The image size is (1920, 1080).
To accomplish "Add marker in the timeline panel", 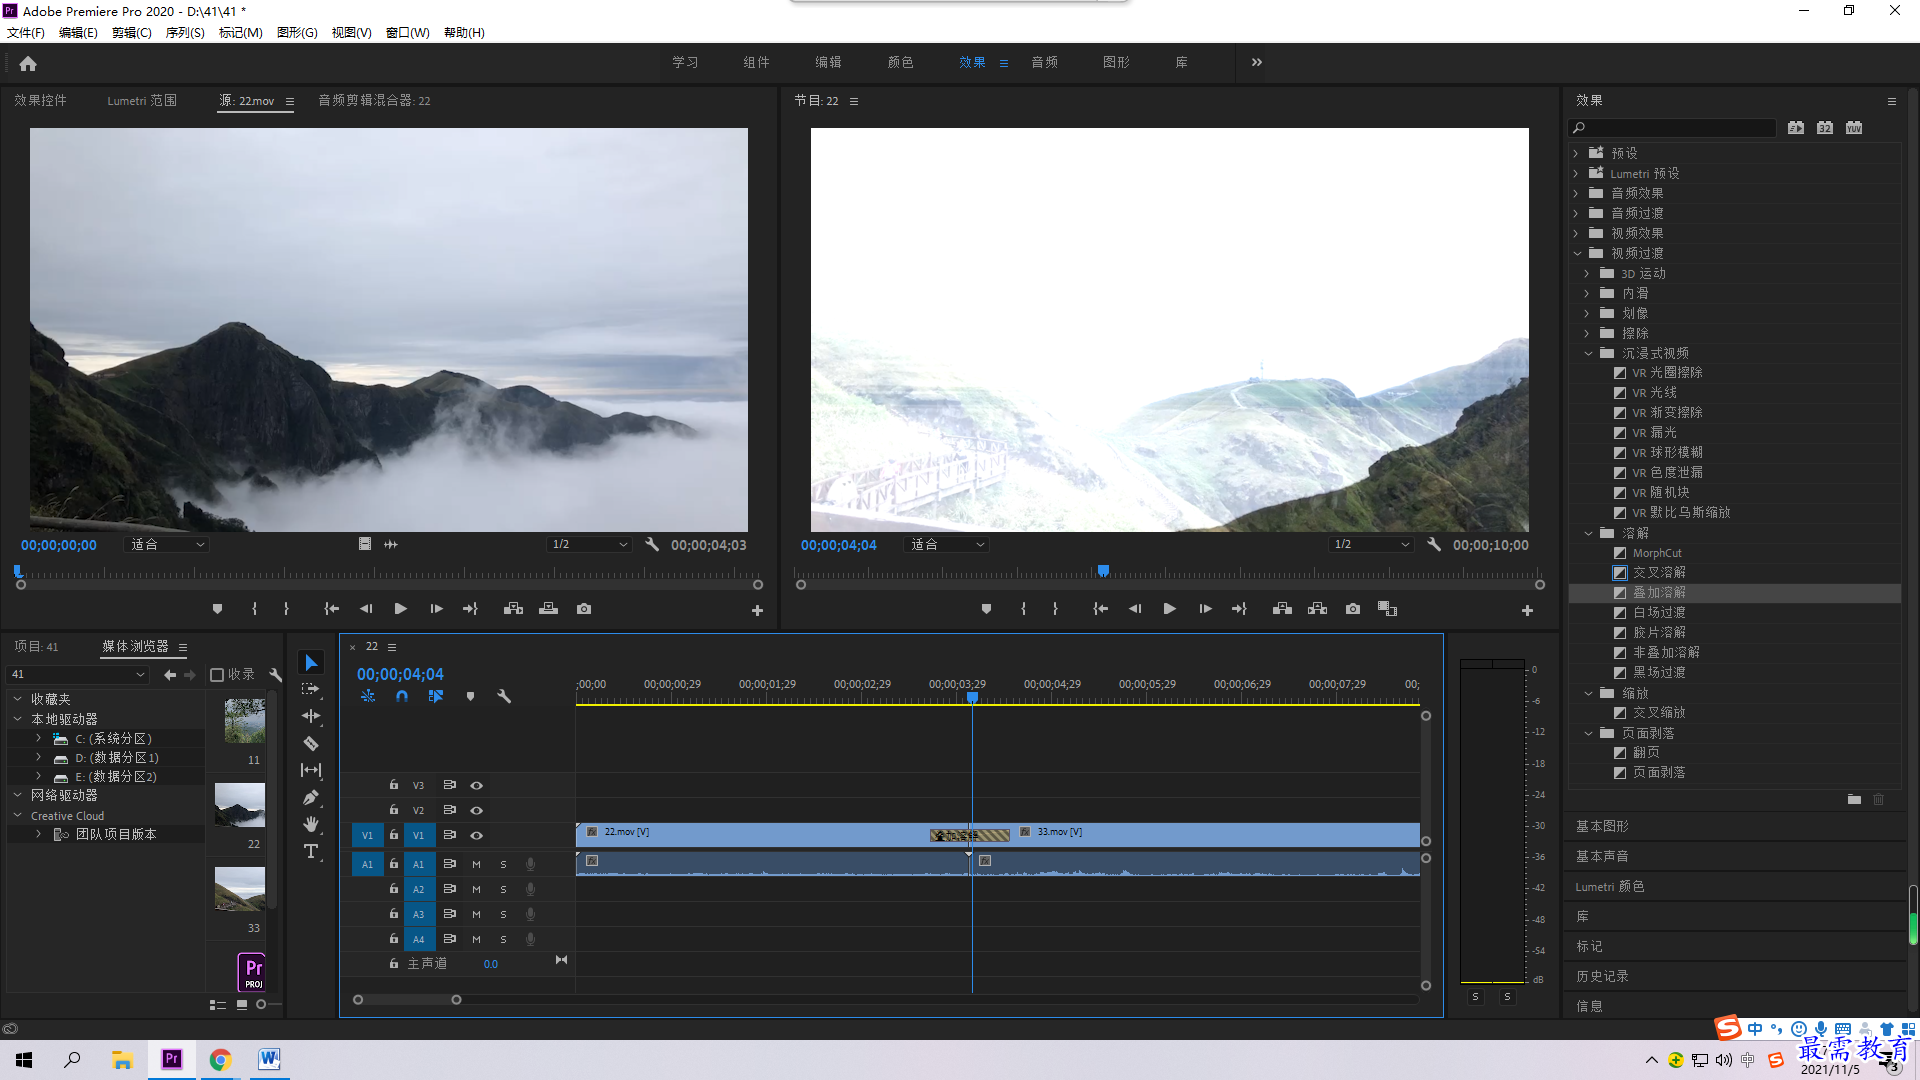I will pyautogui.click(x=470, y=696).
